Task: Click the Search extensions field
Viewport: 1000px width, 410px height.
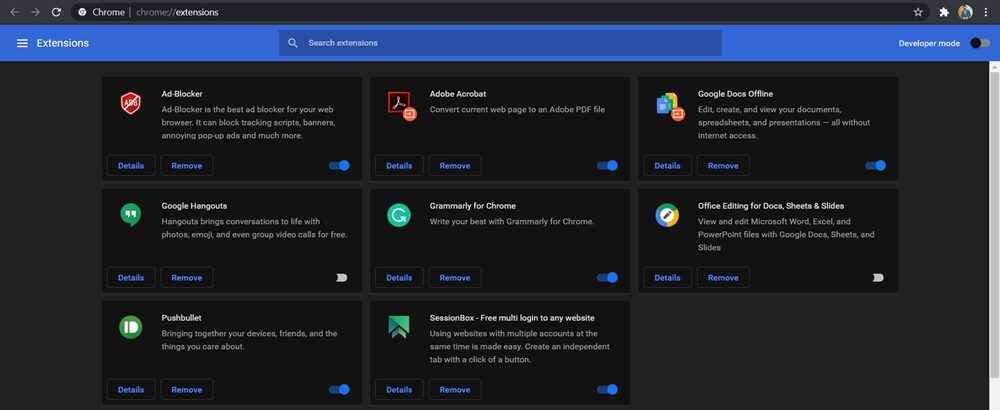Action: tap(500, 43)
